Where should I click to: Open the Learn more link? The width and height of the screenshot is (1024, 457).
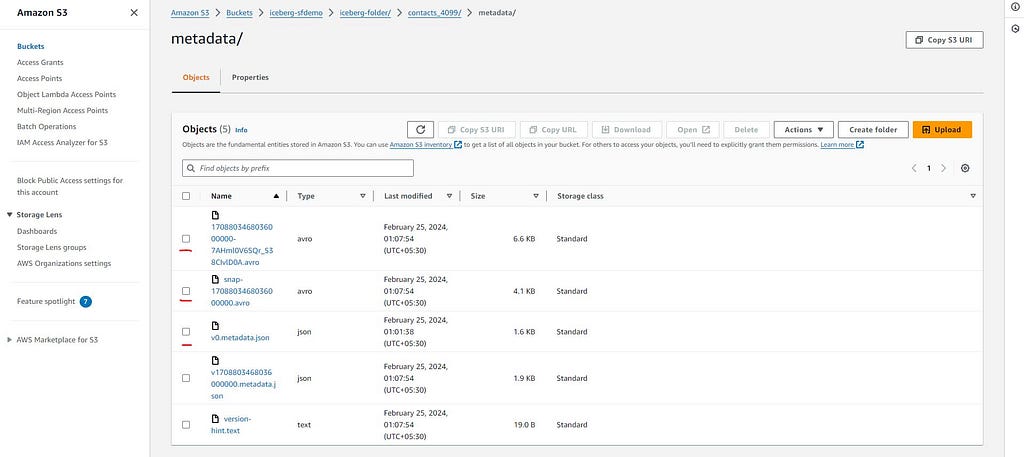(x=842, y=145)
